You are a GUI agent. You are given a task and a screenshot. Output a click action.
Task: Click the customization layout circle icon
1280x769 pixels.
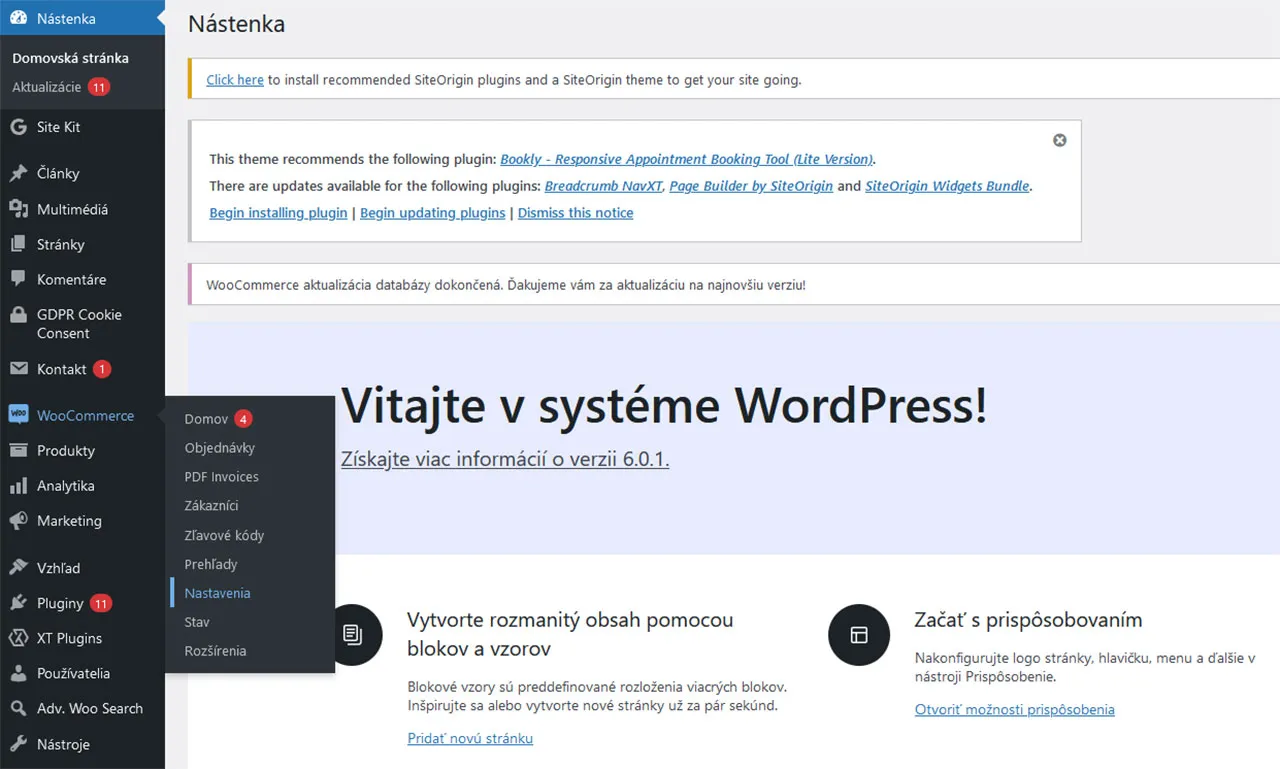858,634
